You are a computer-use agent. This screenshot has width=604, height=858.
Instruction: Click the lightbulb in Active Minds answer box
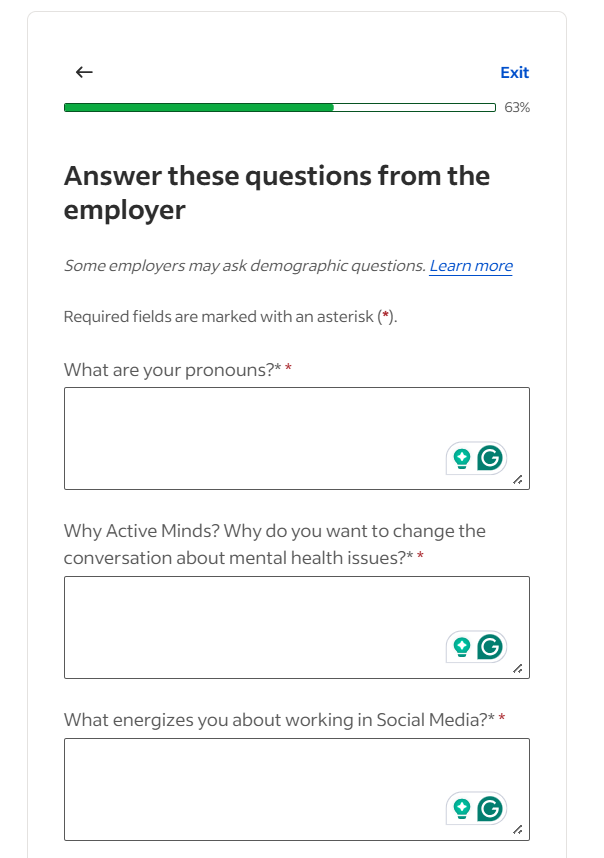point(462,647)
